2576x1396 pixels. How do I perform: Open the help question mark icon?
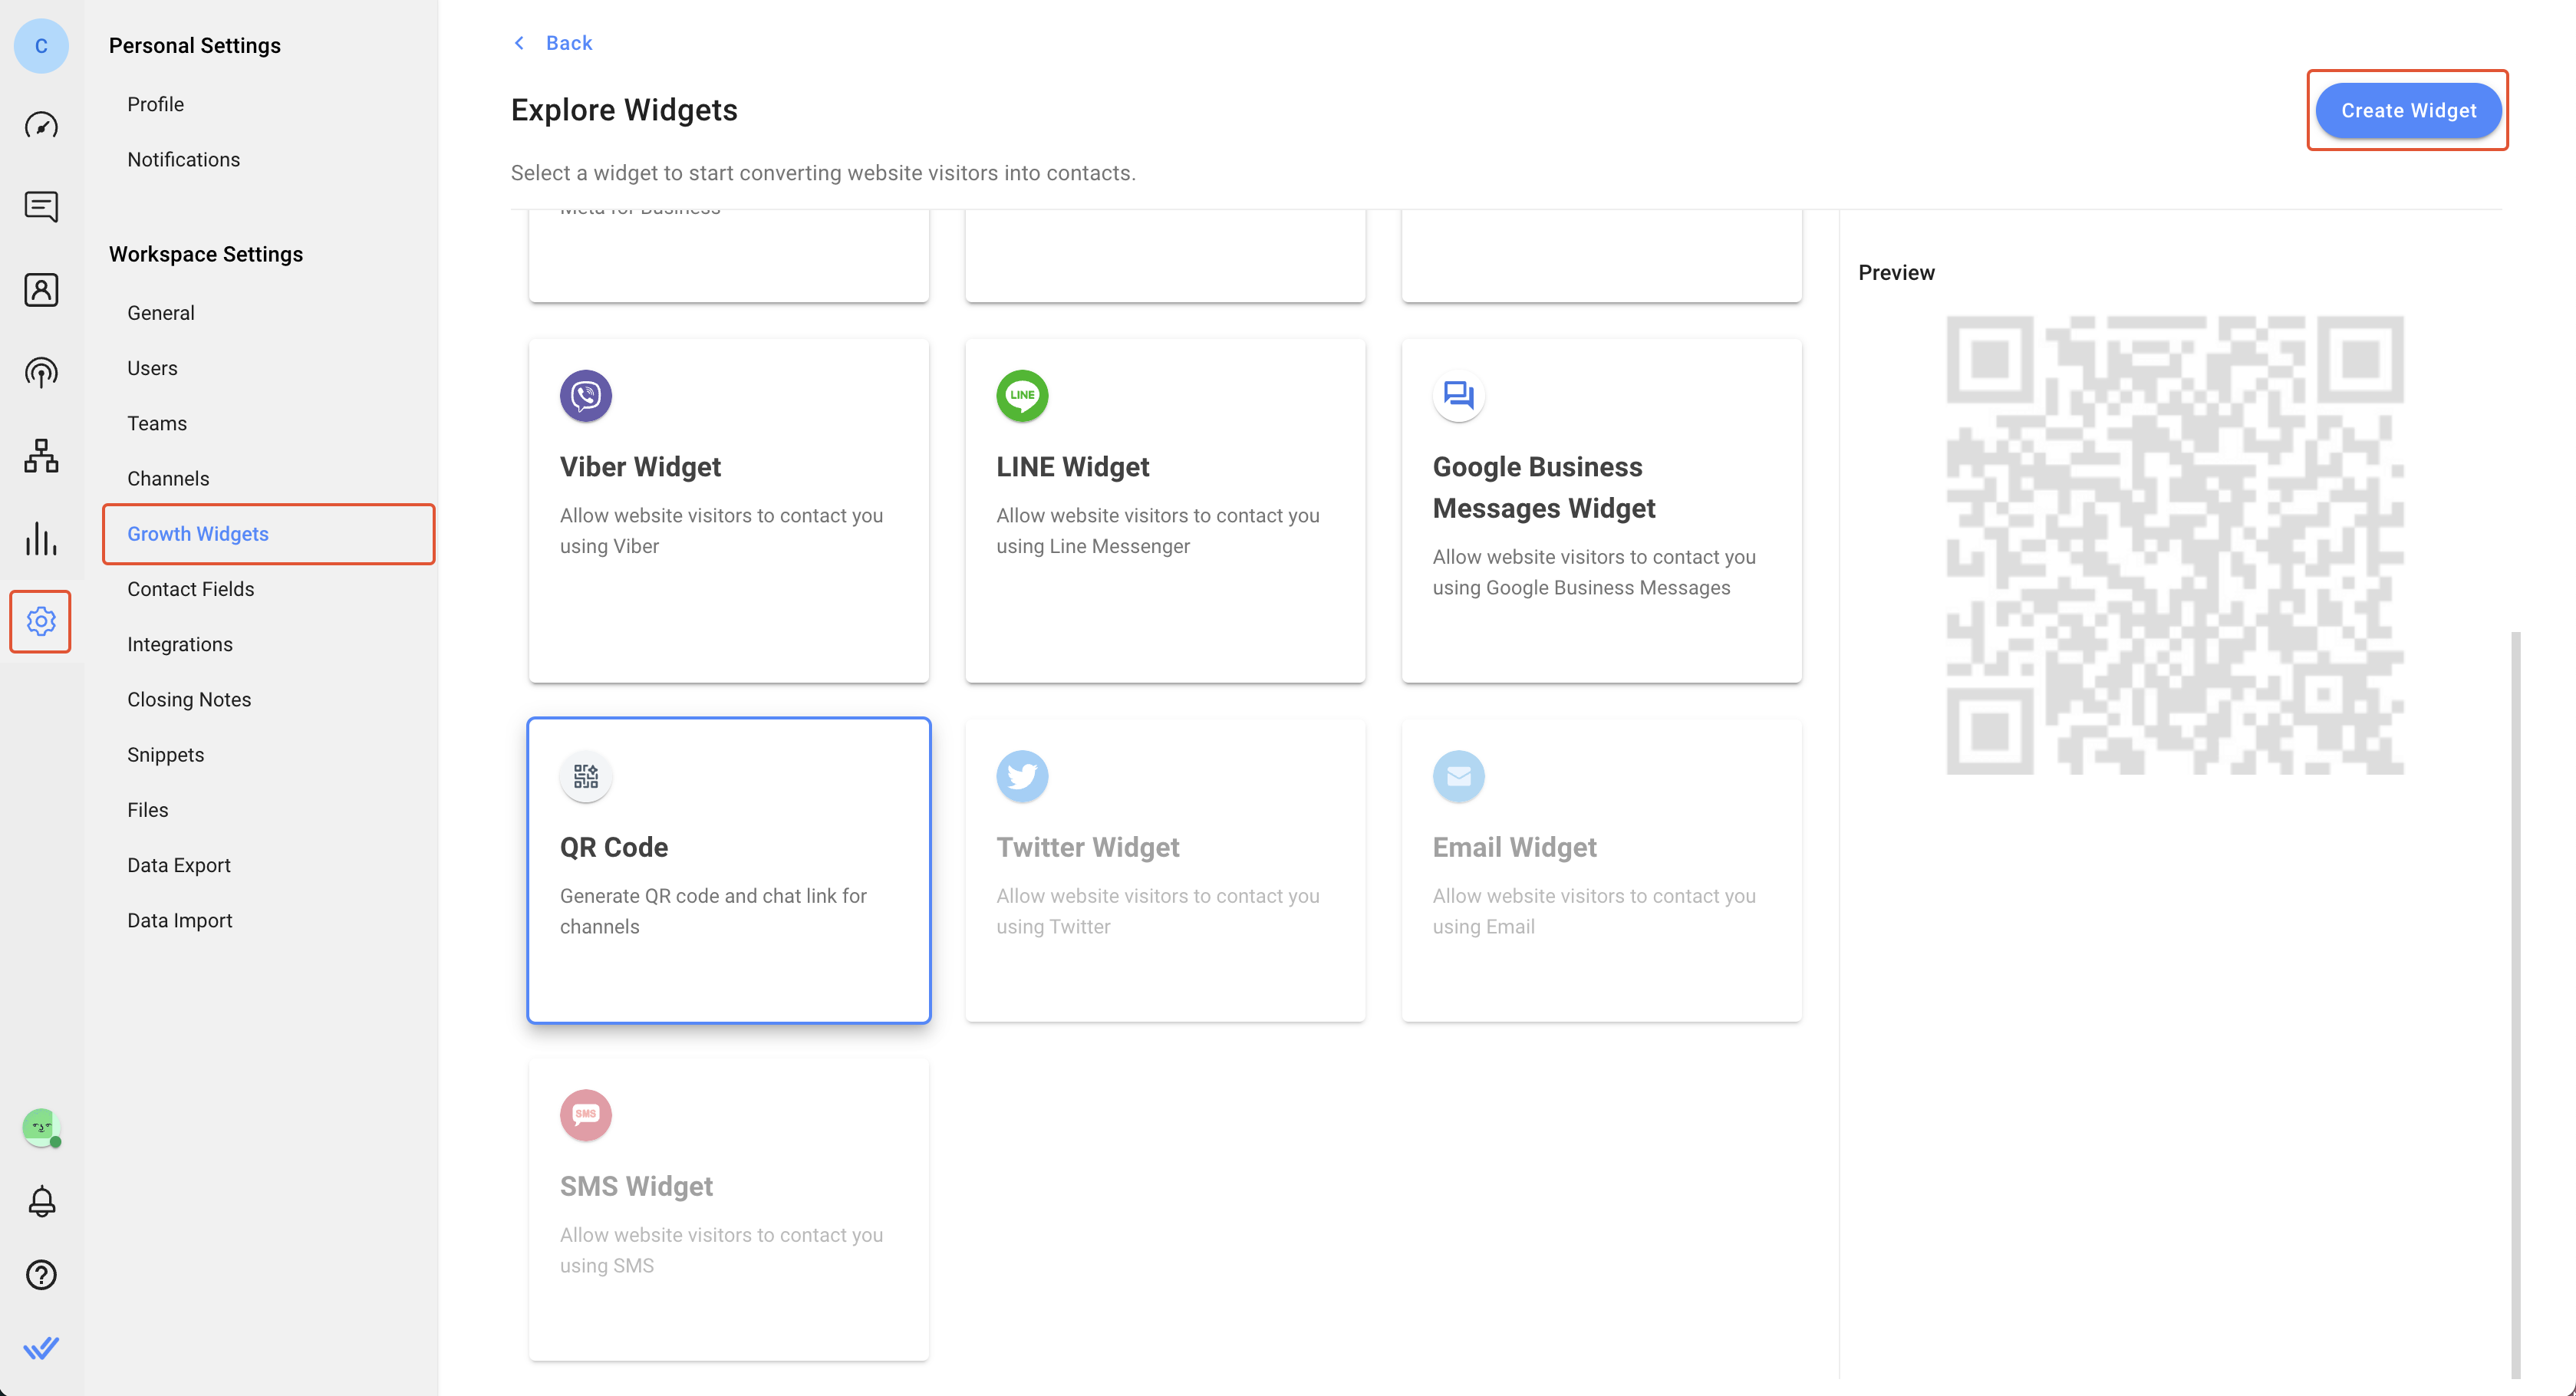point(41,1275)
